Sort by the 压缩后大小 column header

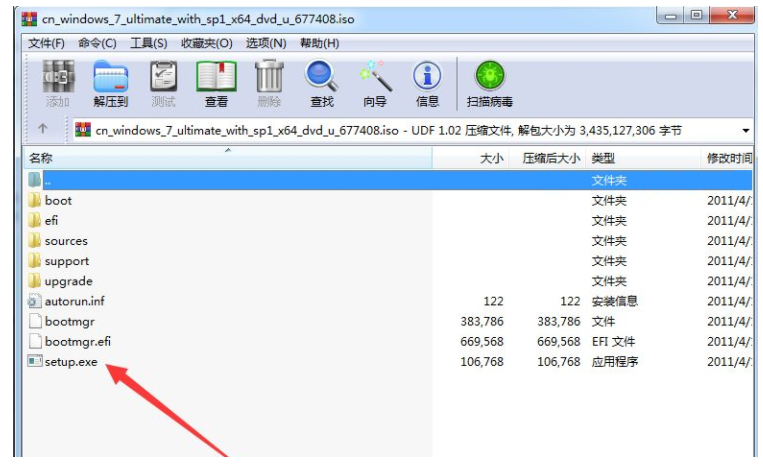click(x=548, y=158)
